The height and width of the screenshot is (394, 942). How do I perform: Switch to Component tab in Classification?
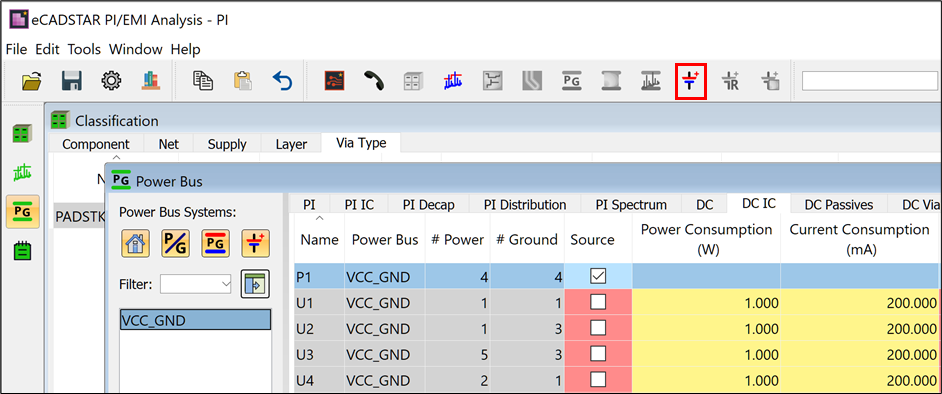click(96, 144)
